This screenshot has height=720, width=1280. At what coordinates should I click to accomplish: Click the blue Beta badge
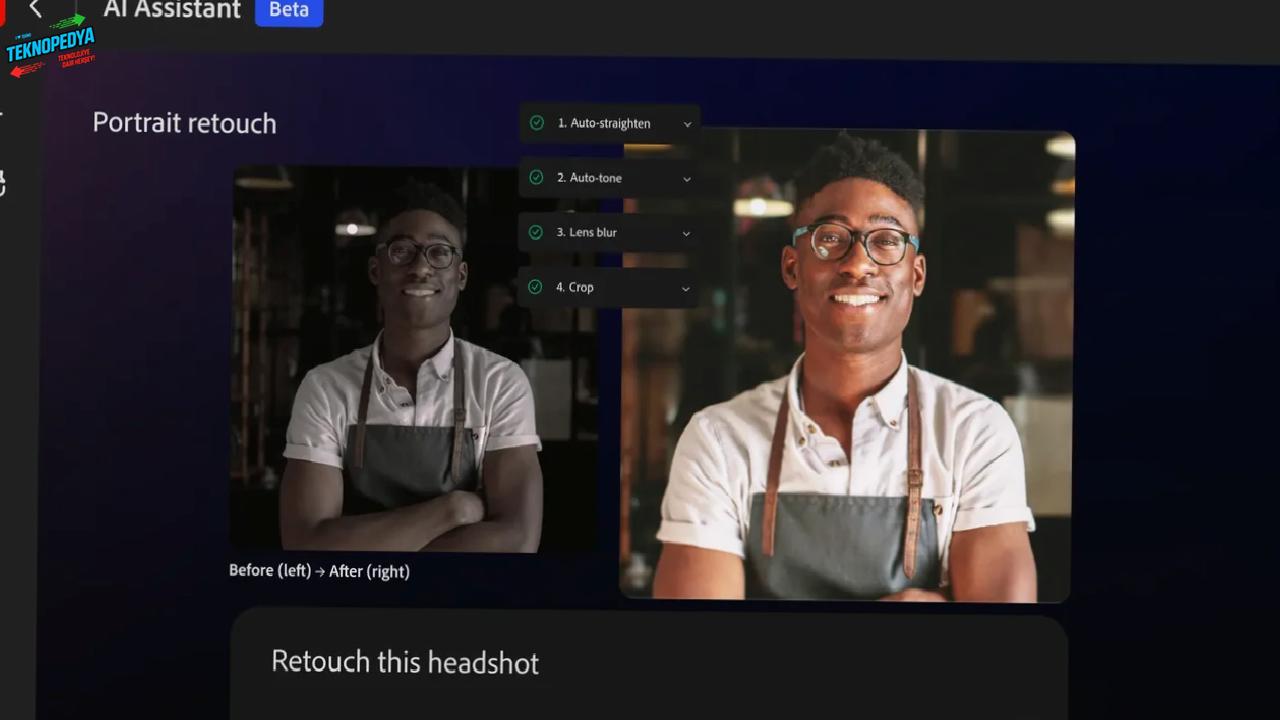pyautogui.click(x=288, y=10)
